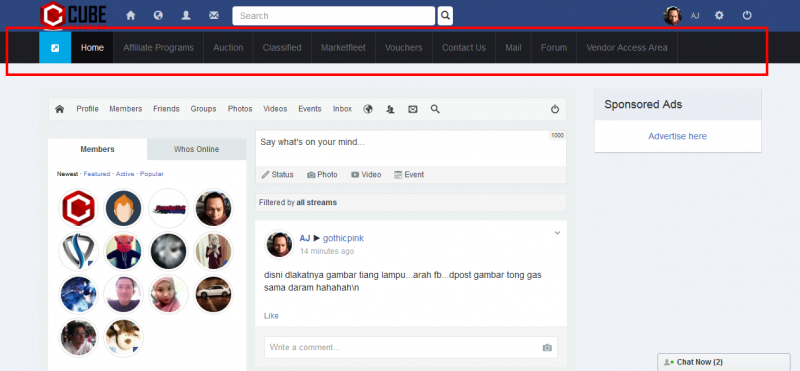Screen dimensions: 800x371
Task: Click the Cube logo in the header
Action: pos(73,15)
